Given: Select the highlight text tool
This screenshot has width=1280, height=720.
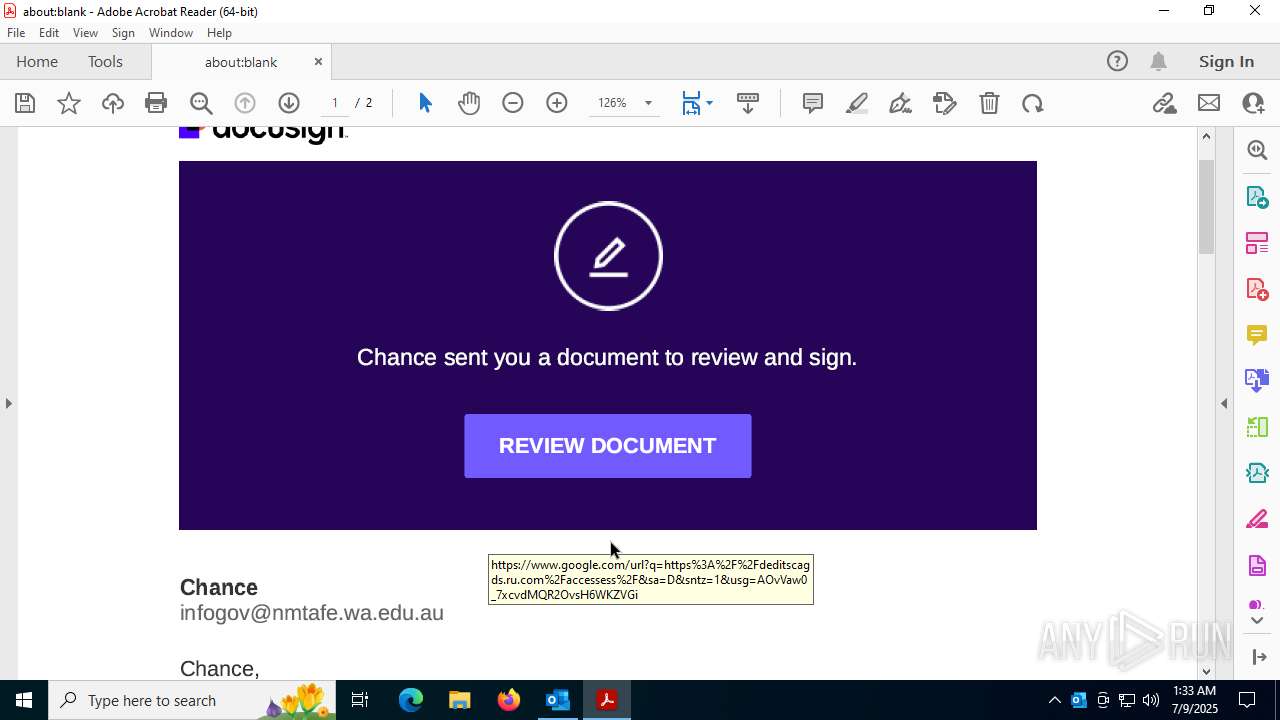Looking at the screenshot, I should [857, 103].
